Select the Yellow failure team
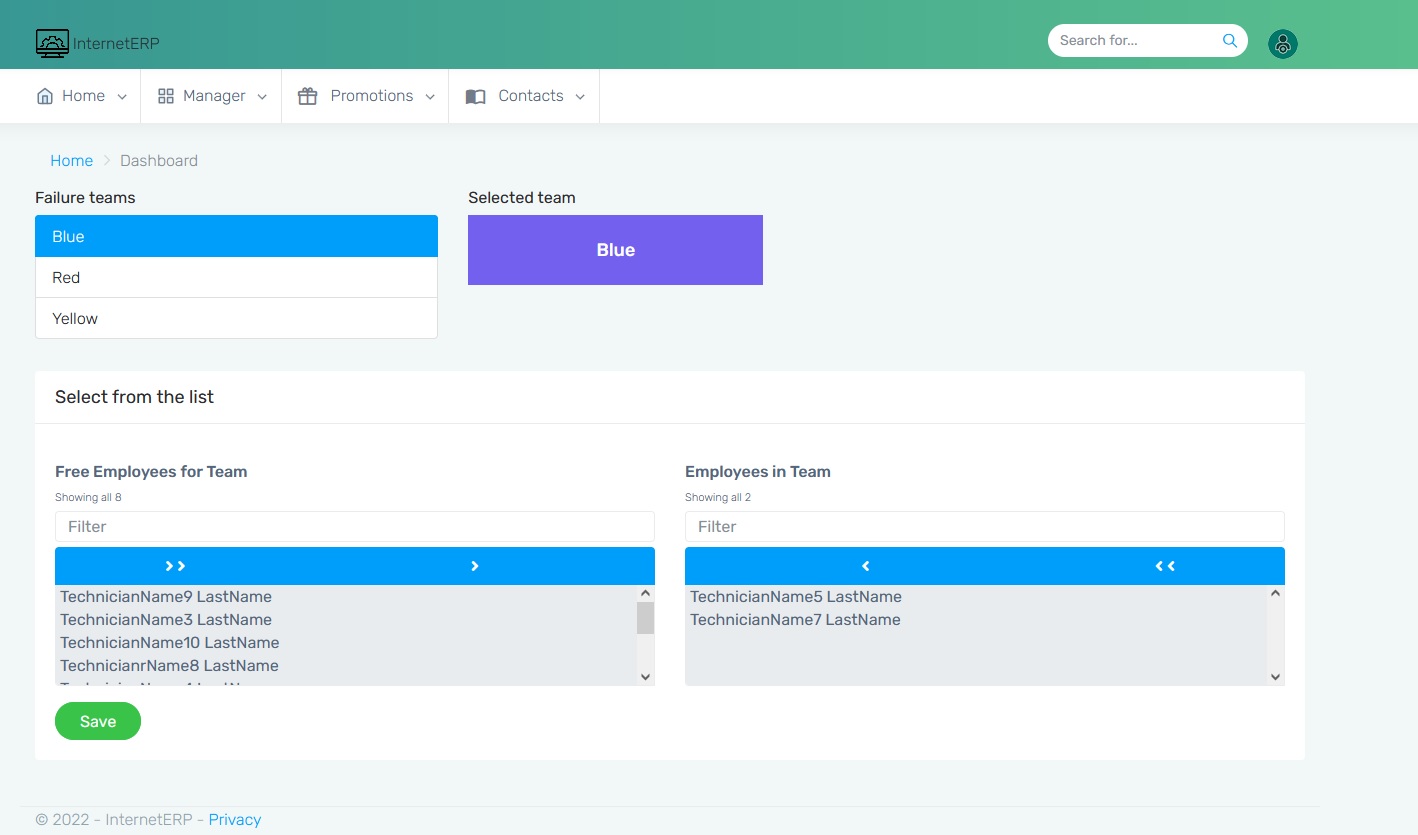 [236, 318]
